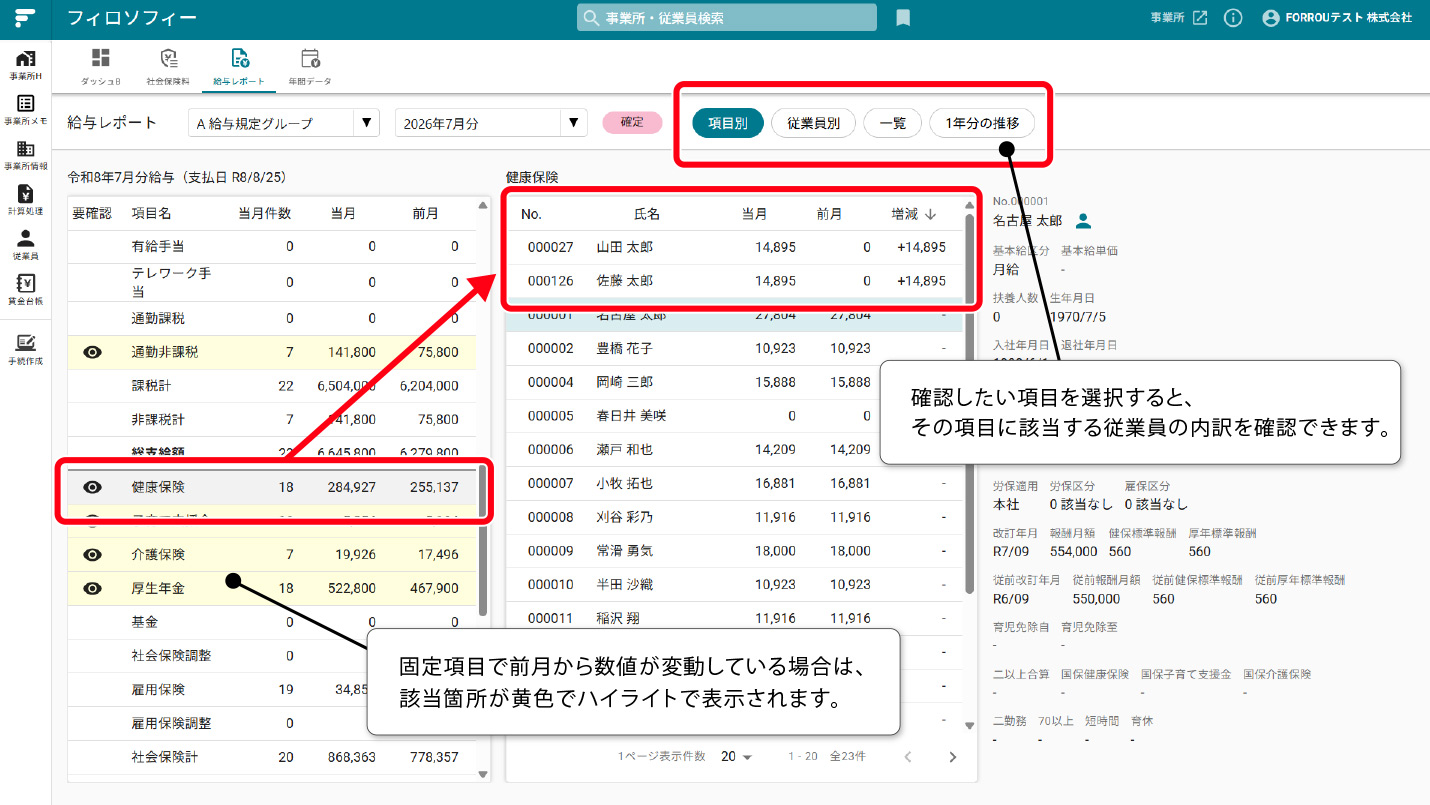Switch to the 社会保険料 tab
Screen dimensions: 1430x805
(x=168, y=66)
